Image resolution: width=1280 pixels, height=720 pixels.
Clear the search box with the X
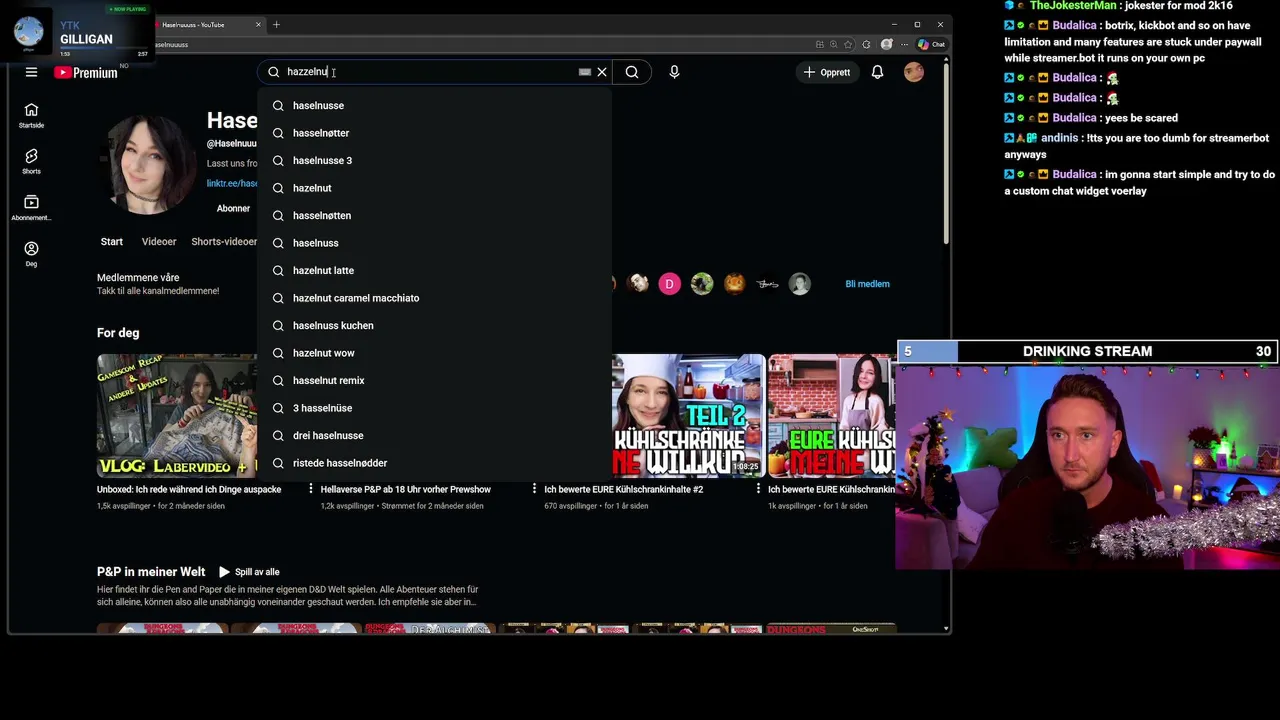[x=602, y=72]
